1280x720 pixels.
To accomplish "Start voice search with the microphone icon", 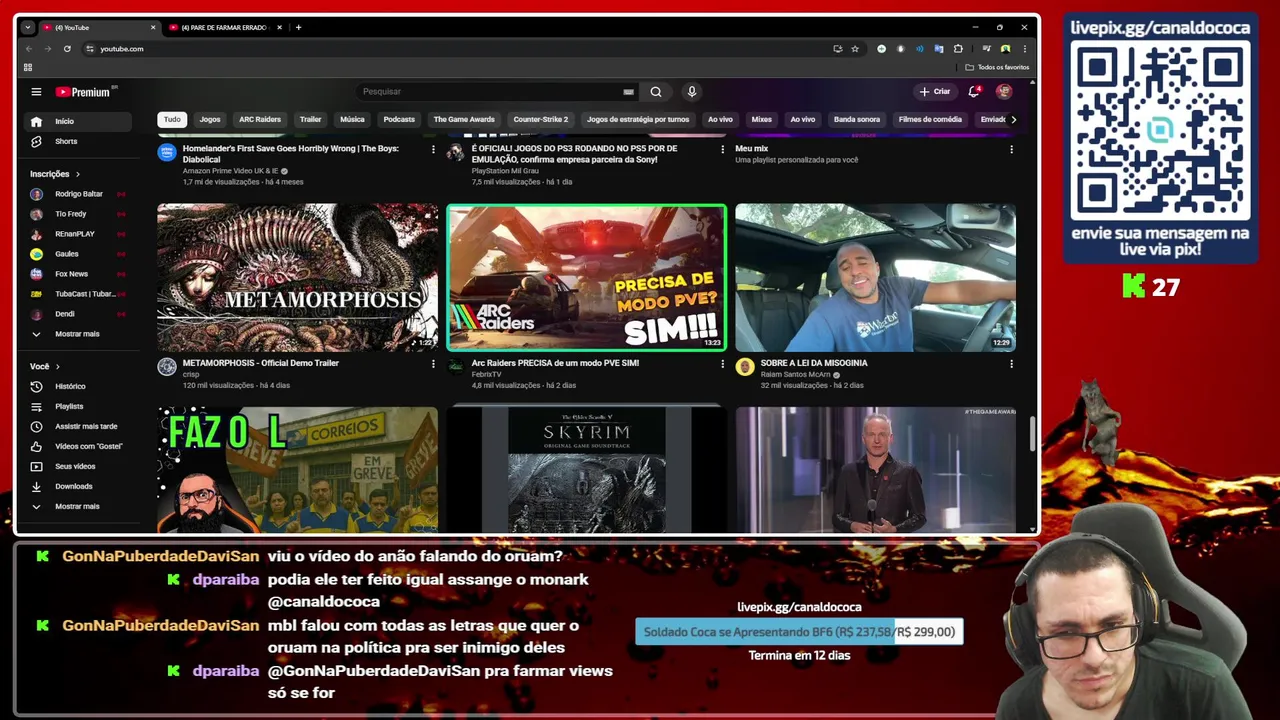I will pyautogui.click(x=691, y=92).
